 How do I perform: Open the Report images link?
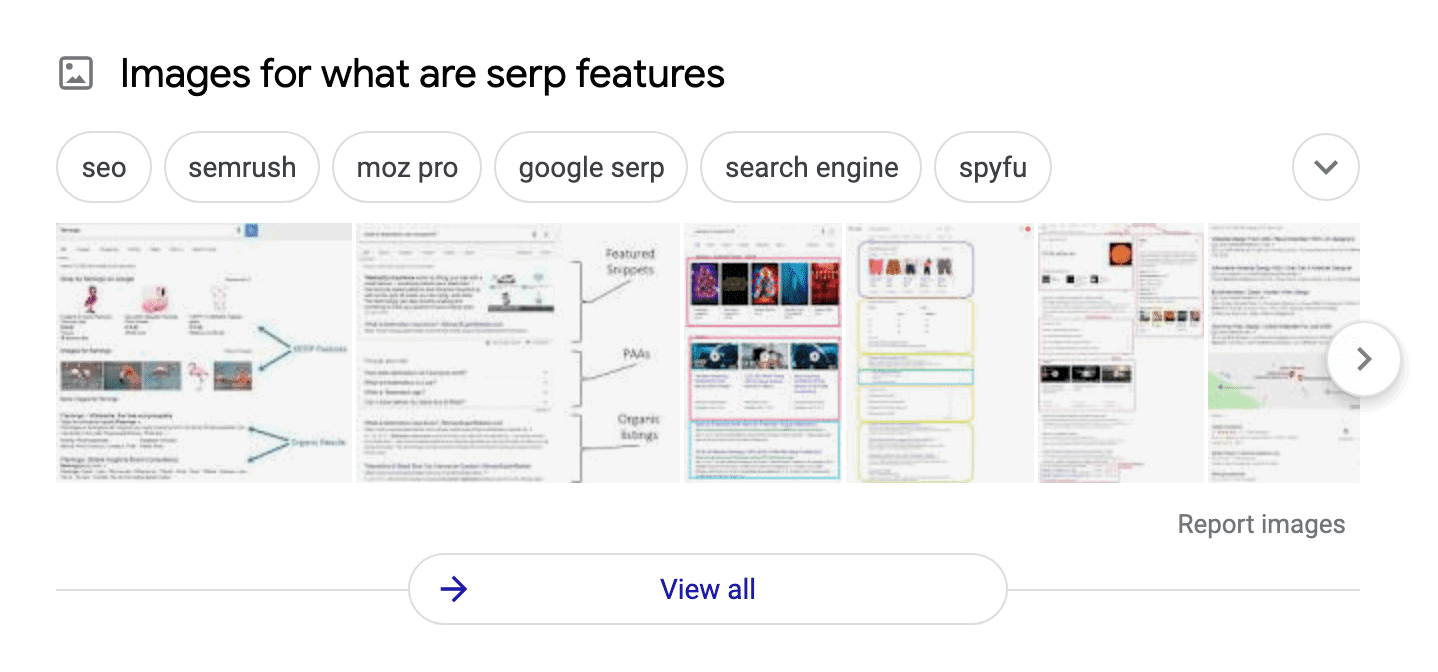coord(1261,523)
